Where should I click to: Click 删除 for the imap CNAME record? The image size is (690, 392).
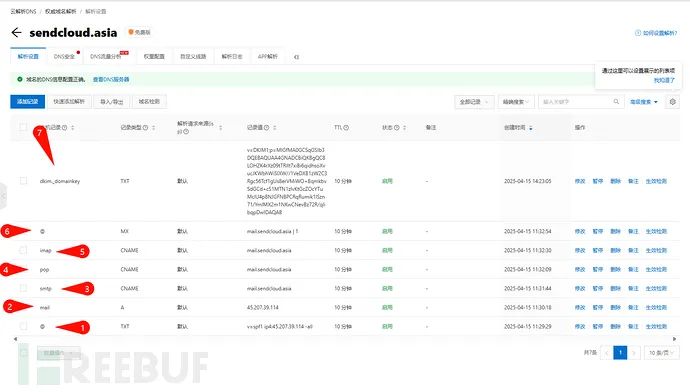(615, 250)
